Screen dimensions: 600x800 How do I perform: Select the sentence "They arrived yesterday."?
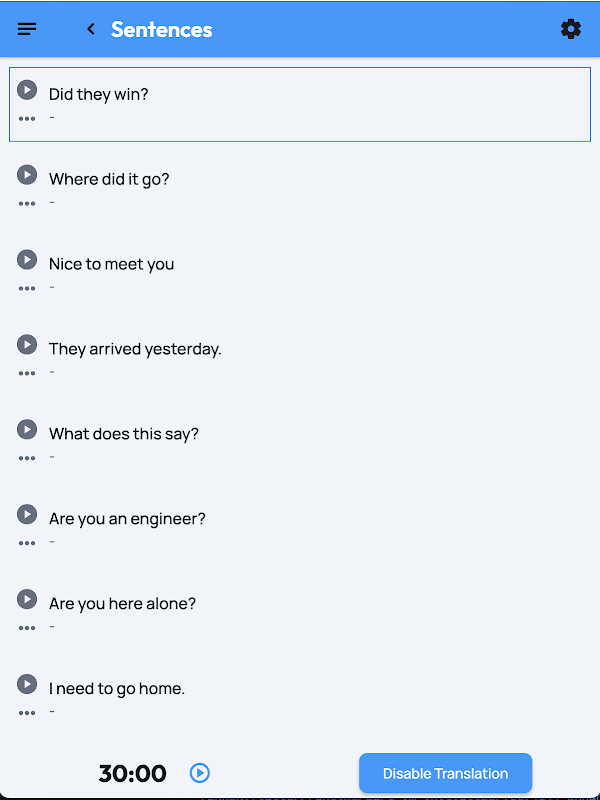[135, 349]
